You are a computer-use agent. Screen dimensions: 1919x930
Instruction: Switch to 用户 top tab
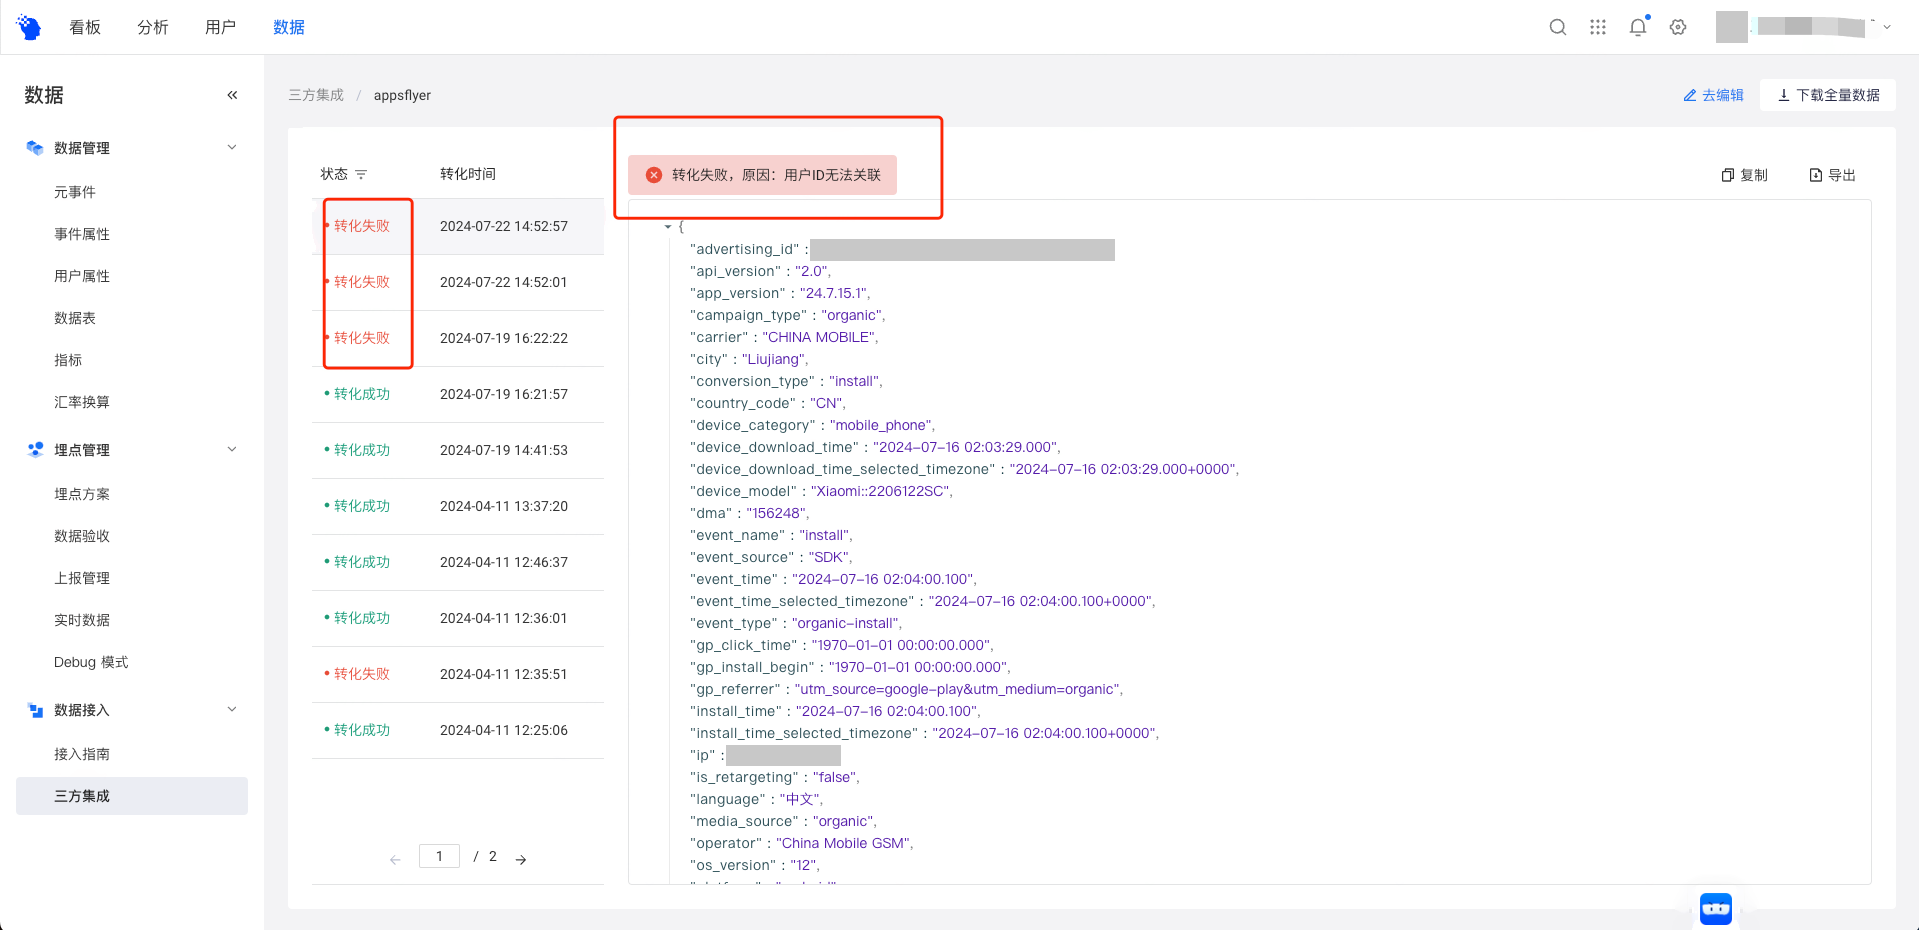(221, 27)
